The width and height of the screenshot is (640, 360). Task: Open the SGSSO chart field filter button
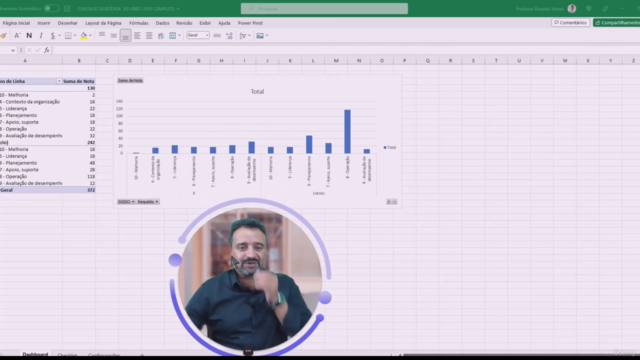tap(126, 202)
